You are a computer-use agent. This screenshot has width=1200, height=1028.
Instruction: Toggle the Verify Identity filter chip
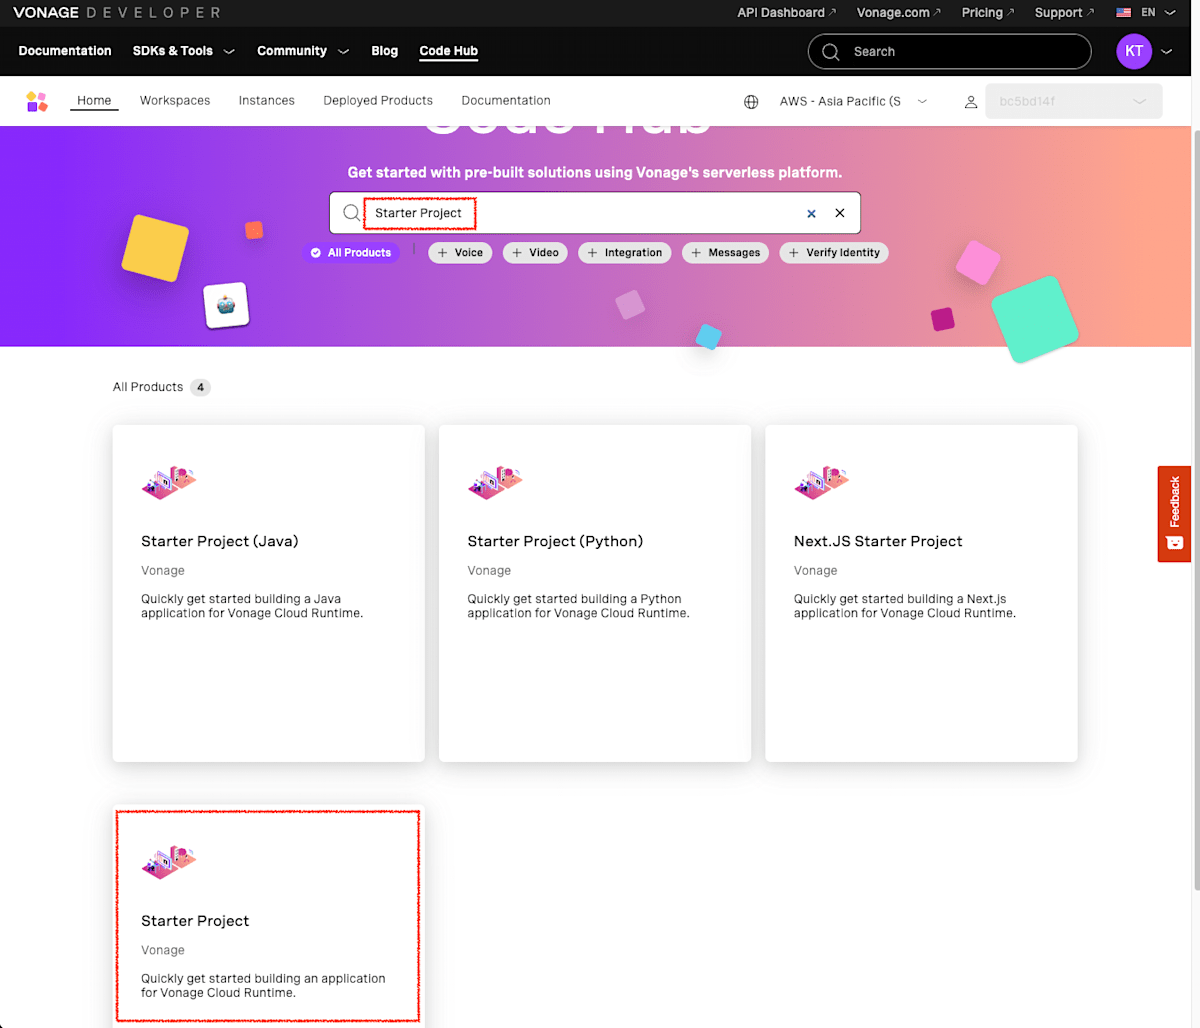[834, 253]
